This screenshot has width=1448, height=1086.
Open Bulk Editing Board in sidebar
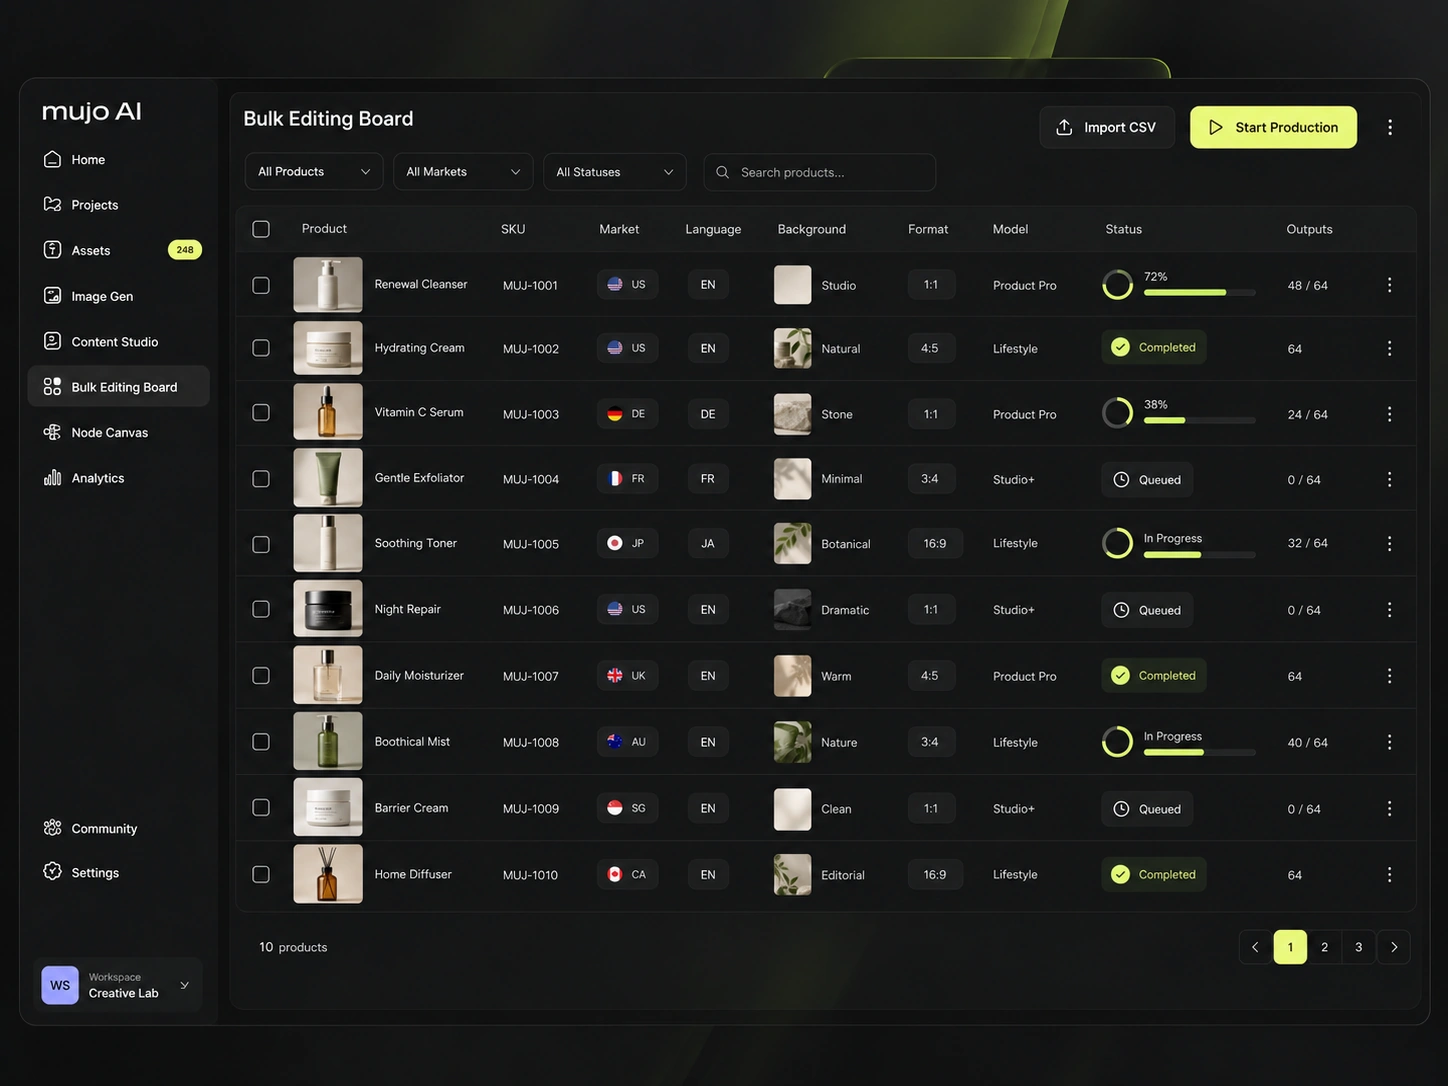point(118,387)
